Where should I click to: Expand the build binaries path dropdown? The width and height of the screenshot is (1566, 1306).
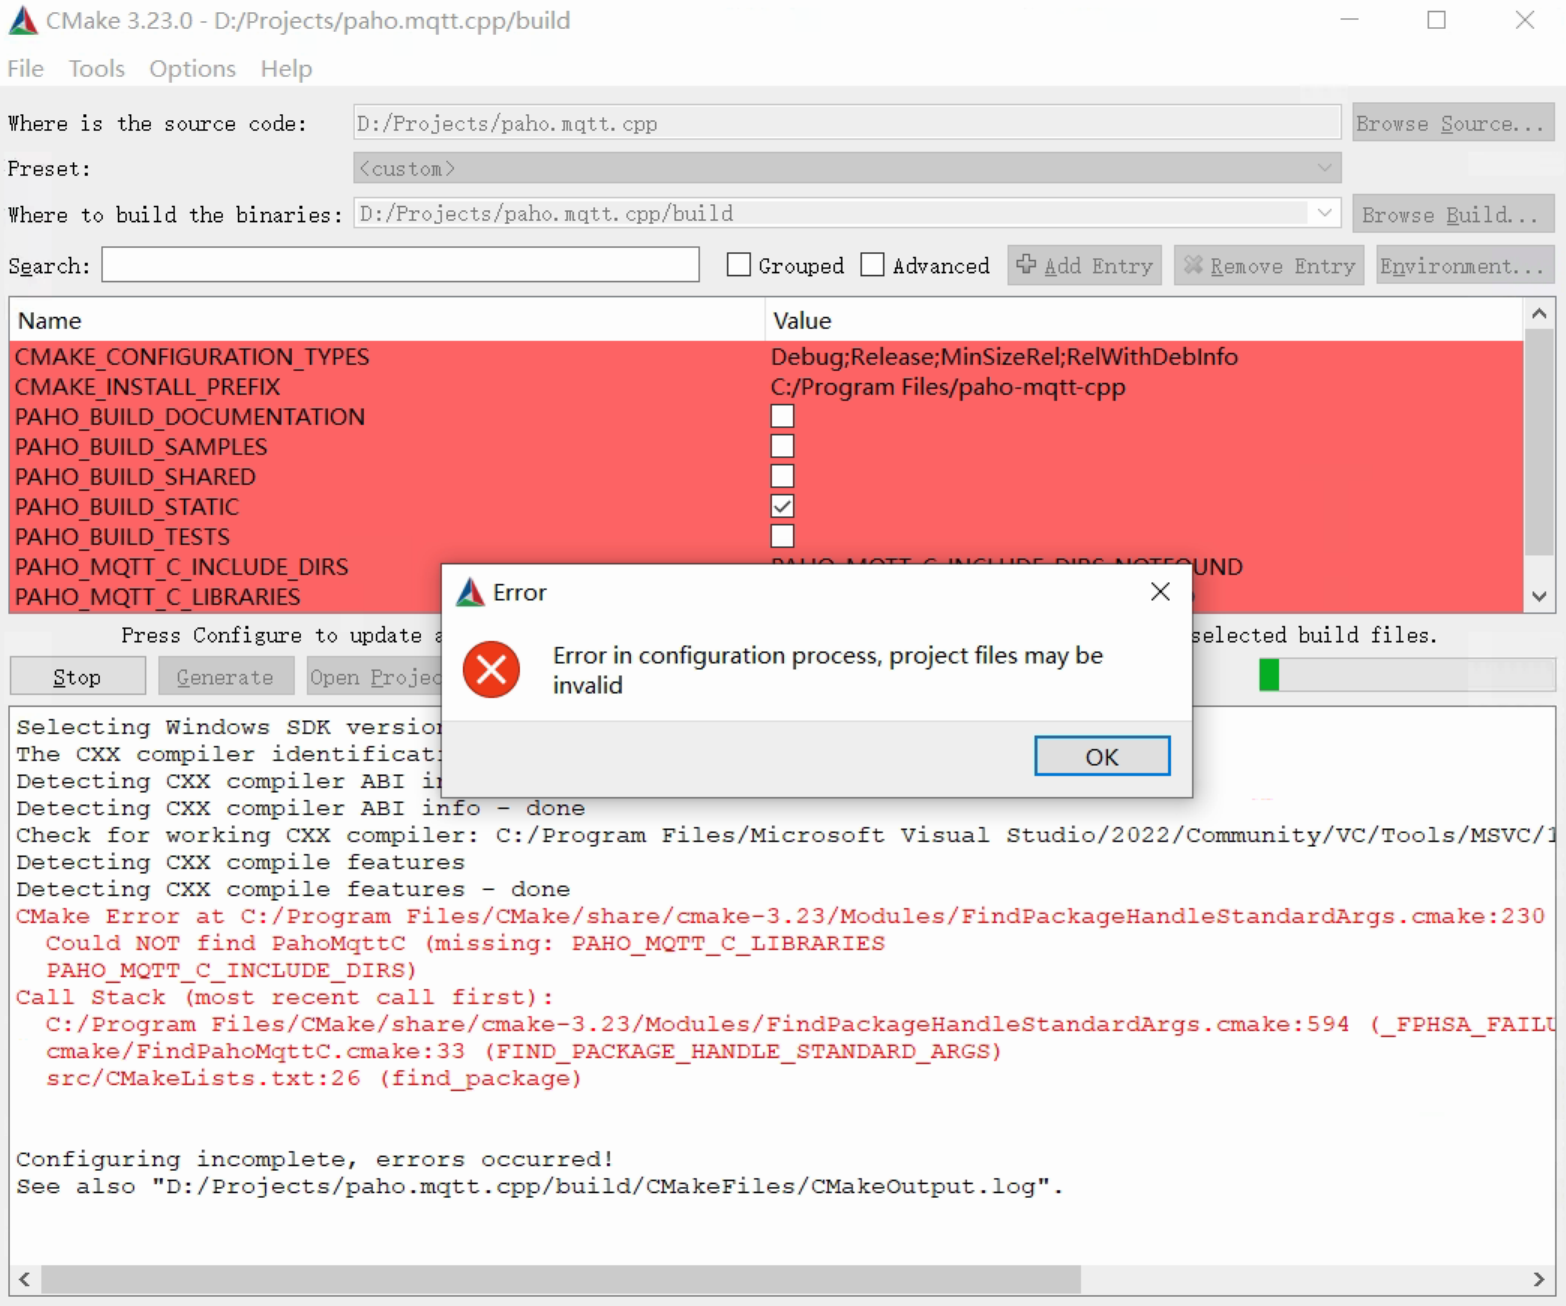tap(1325, 213)
